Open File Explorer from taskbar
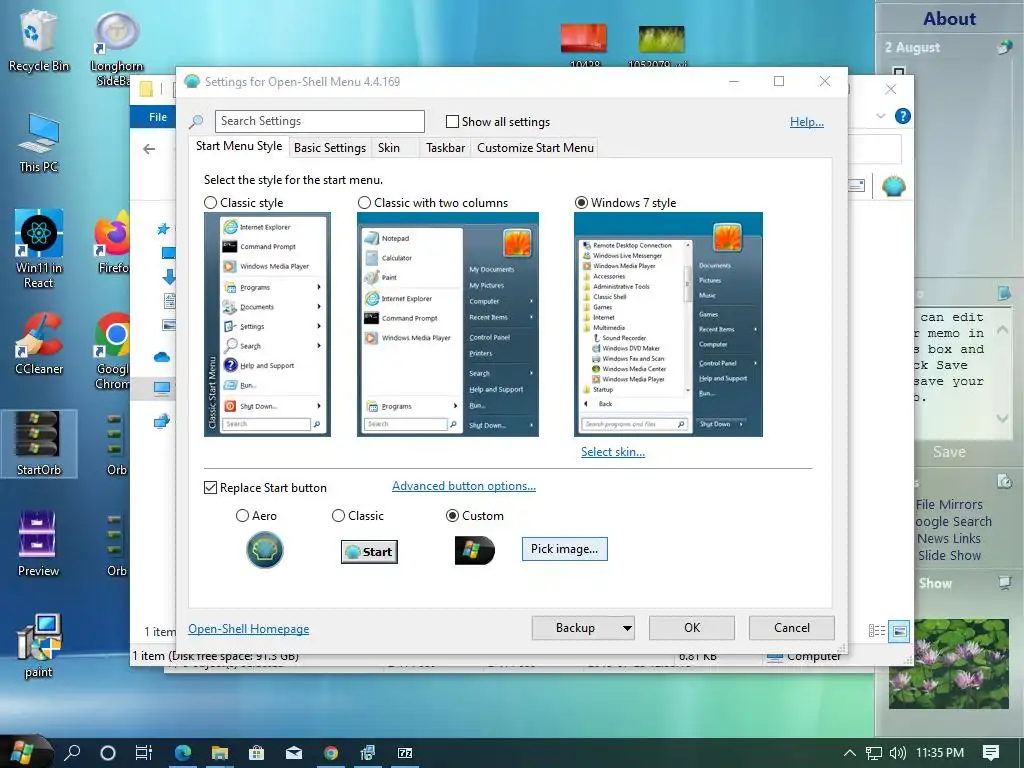This screenshot has width=1024, height=768. 220,753
